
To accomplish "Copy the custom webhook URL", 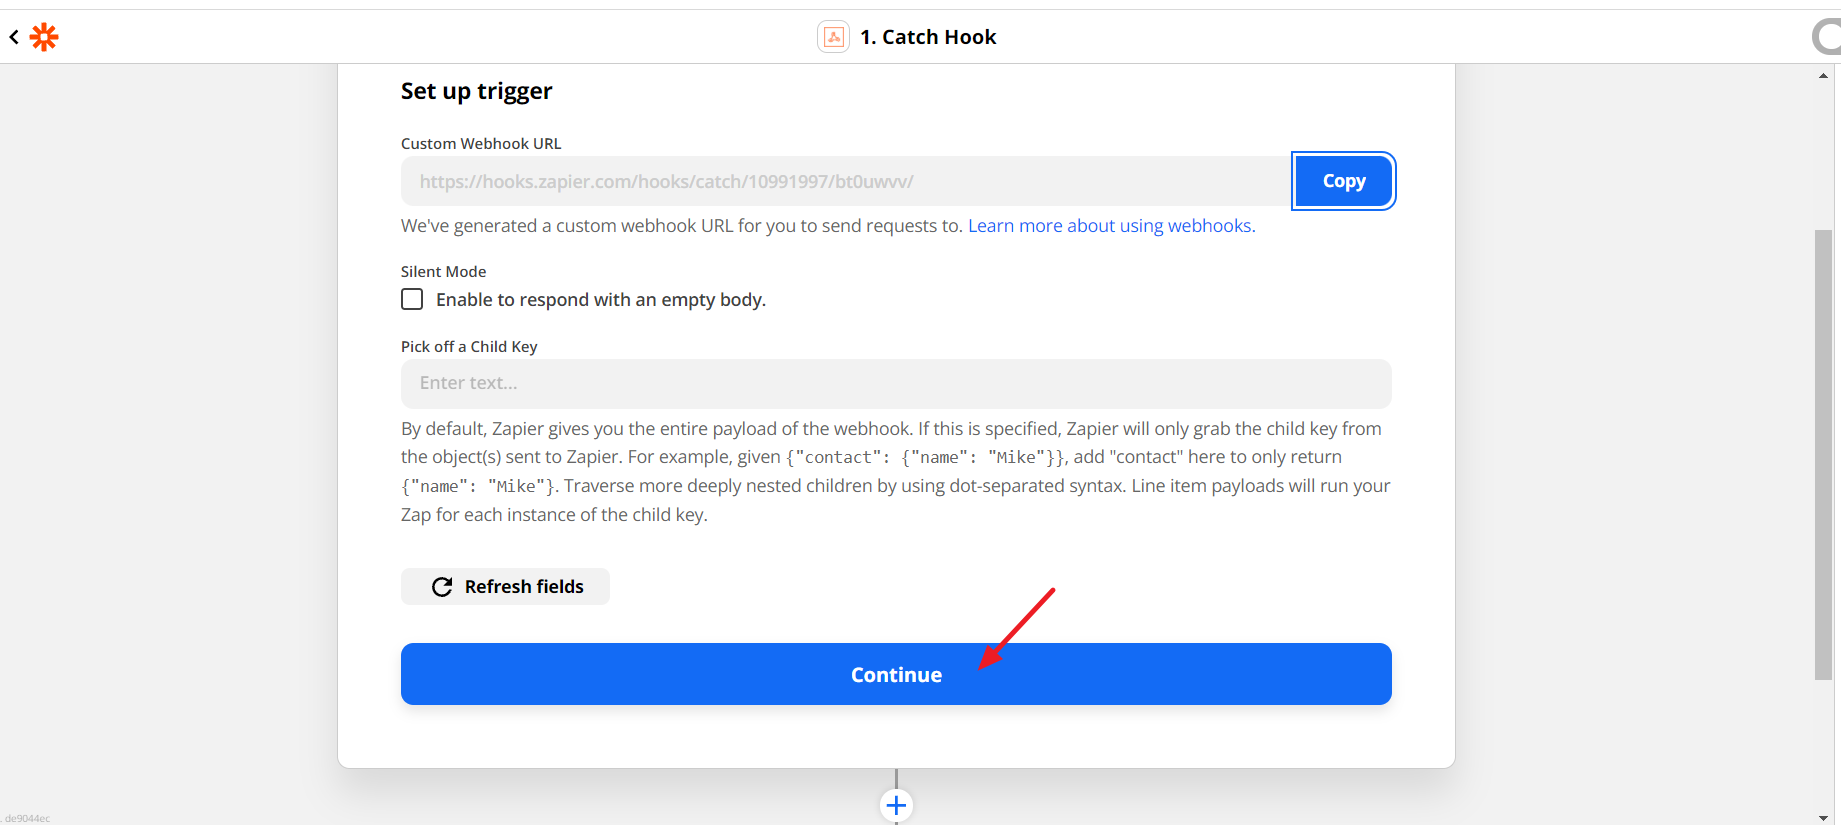I will 1343,181.
